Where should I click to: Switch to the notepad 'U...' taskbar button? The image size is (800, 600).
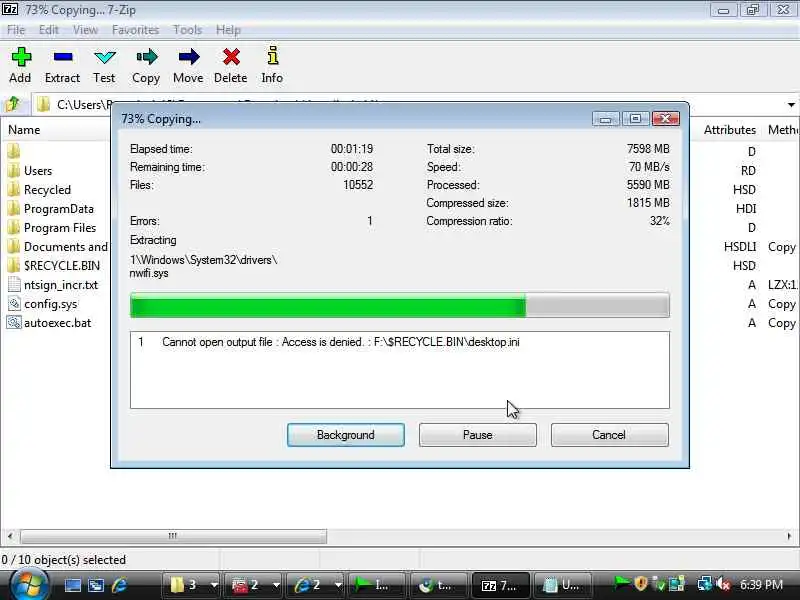(562, 585)
